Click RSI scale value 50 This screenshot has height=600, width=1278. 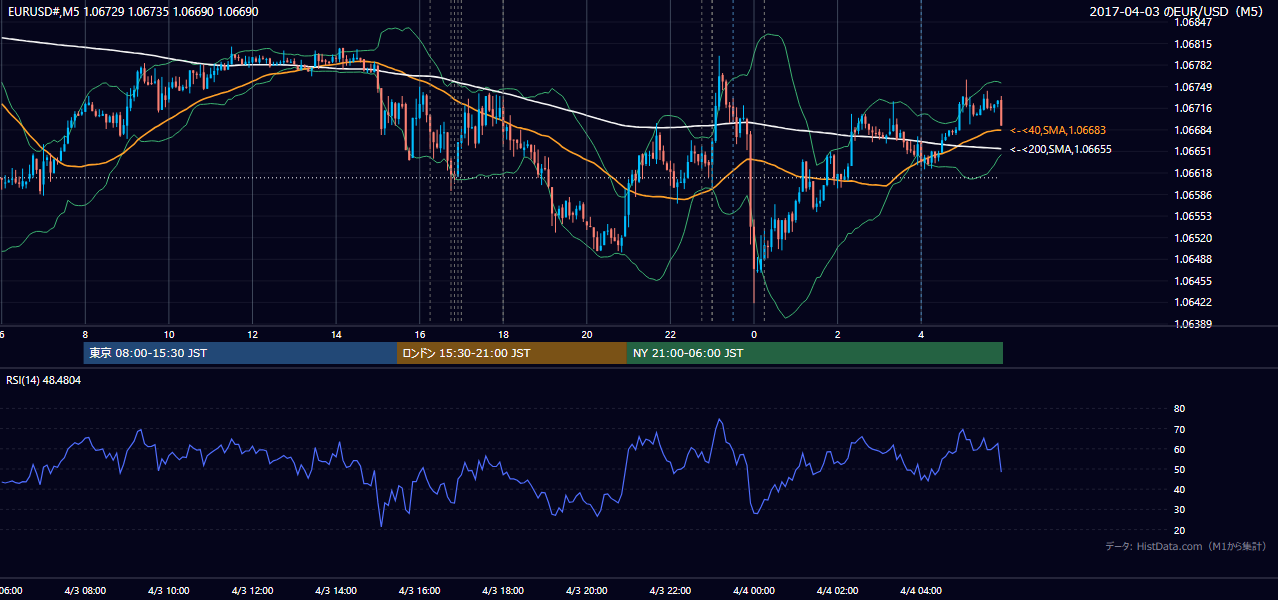tap(1179, 469)
